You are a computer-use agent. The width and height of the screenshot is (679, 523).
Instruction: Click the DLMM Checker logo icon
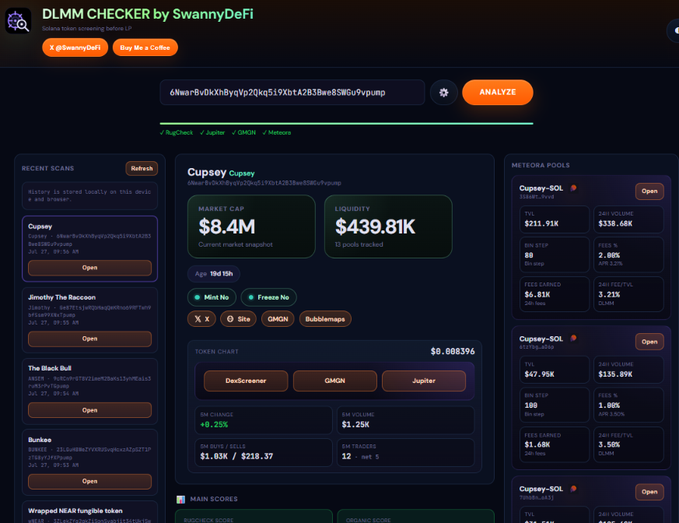click(18, 20)
